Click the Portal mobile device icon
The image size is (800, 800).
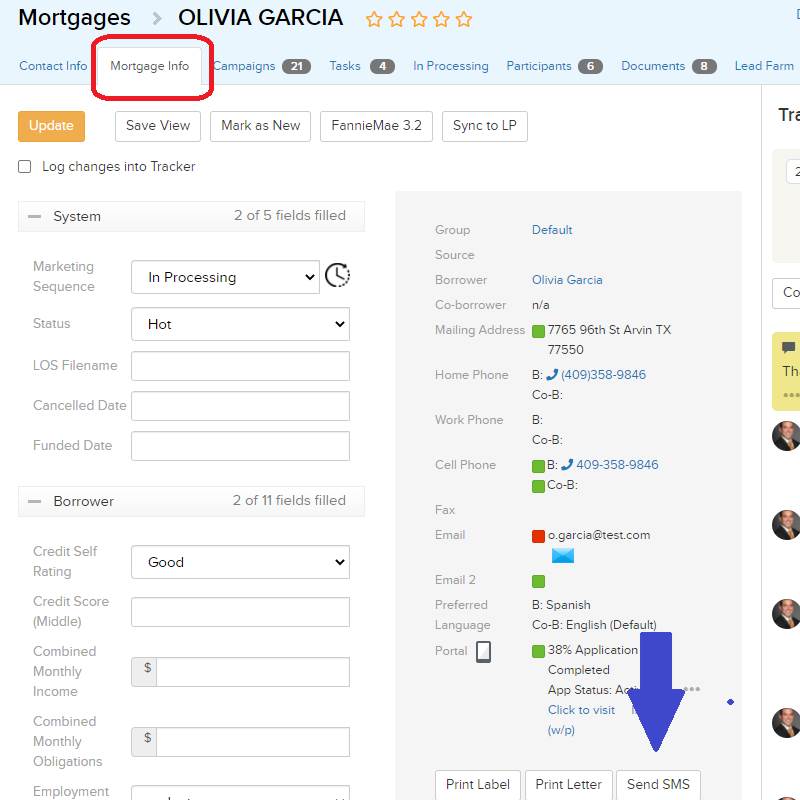point(483,652)
